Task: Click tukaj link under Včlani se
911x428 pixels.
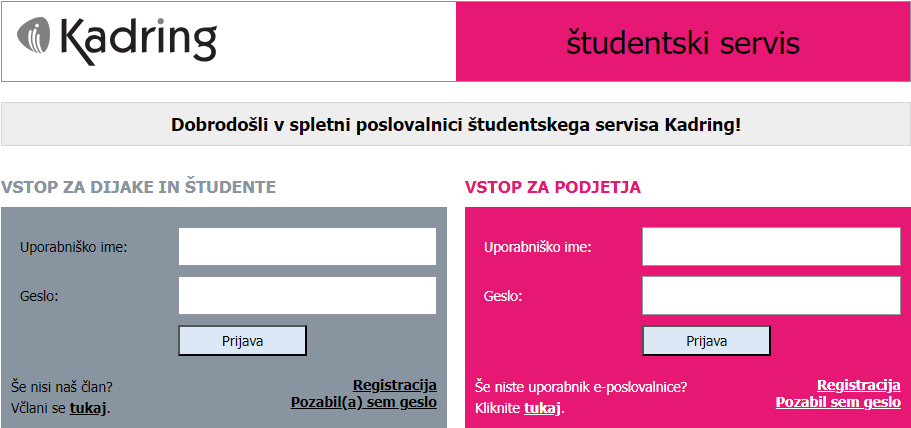Action: coord(89,408)
